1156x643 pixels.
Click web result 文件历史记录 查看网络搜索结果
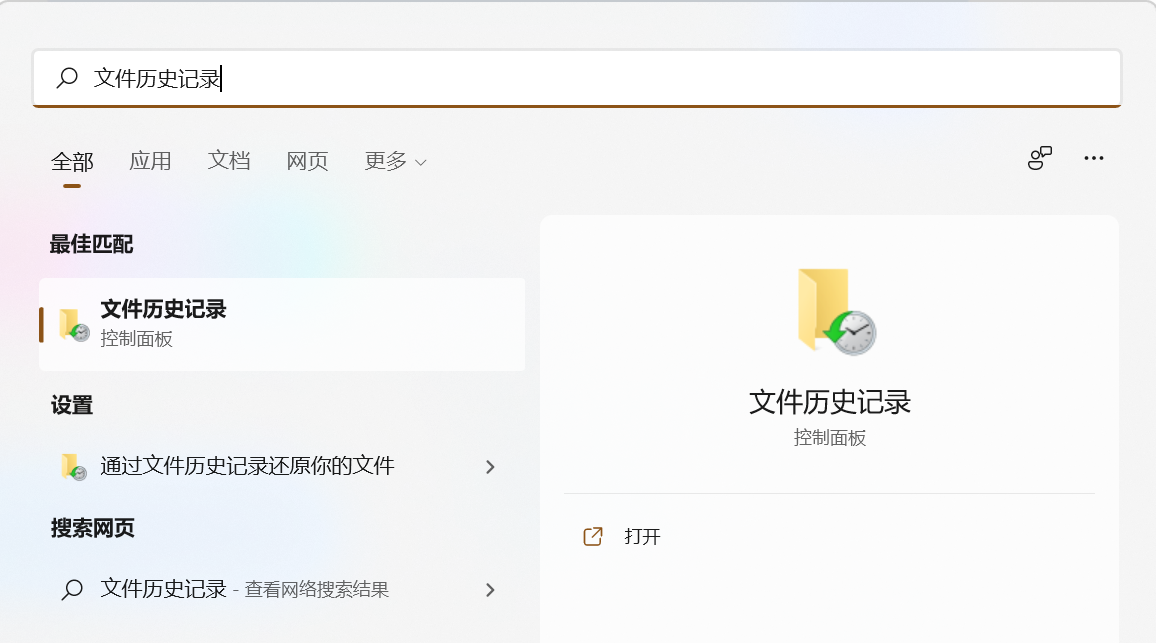click(282, 589)
